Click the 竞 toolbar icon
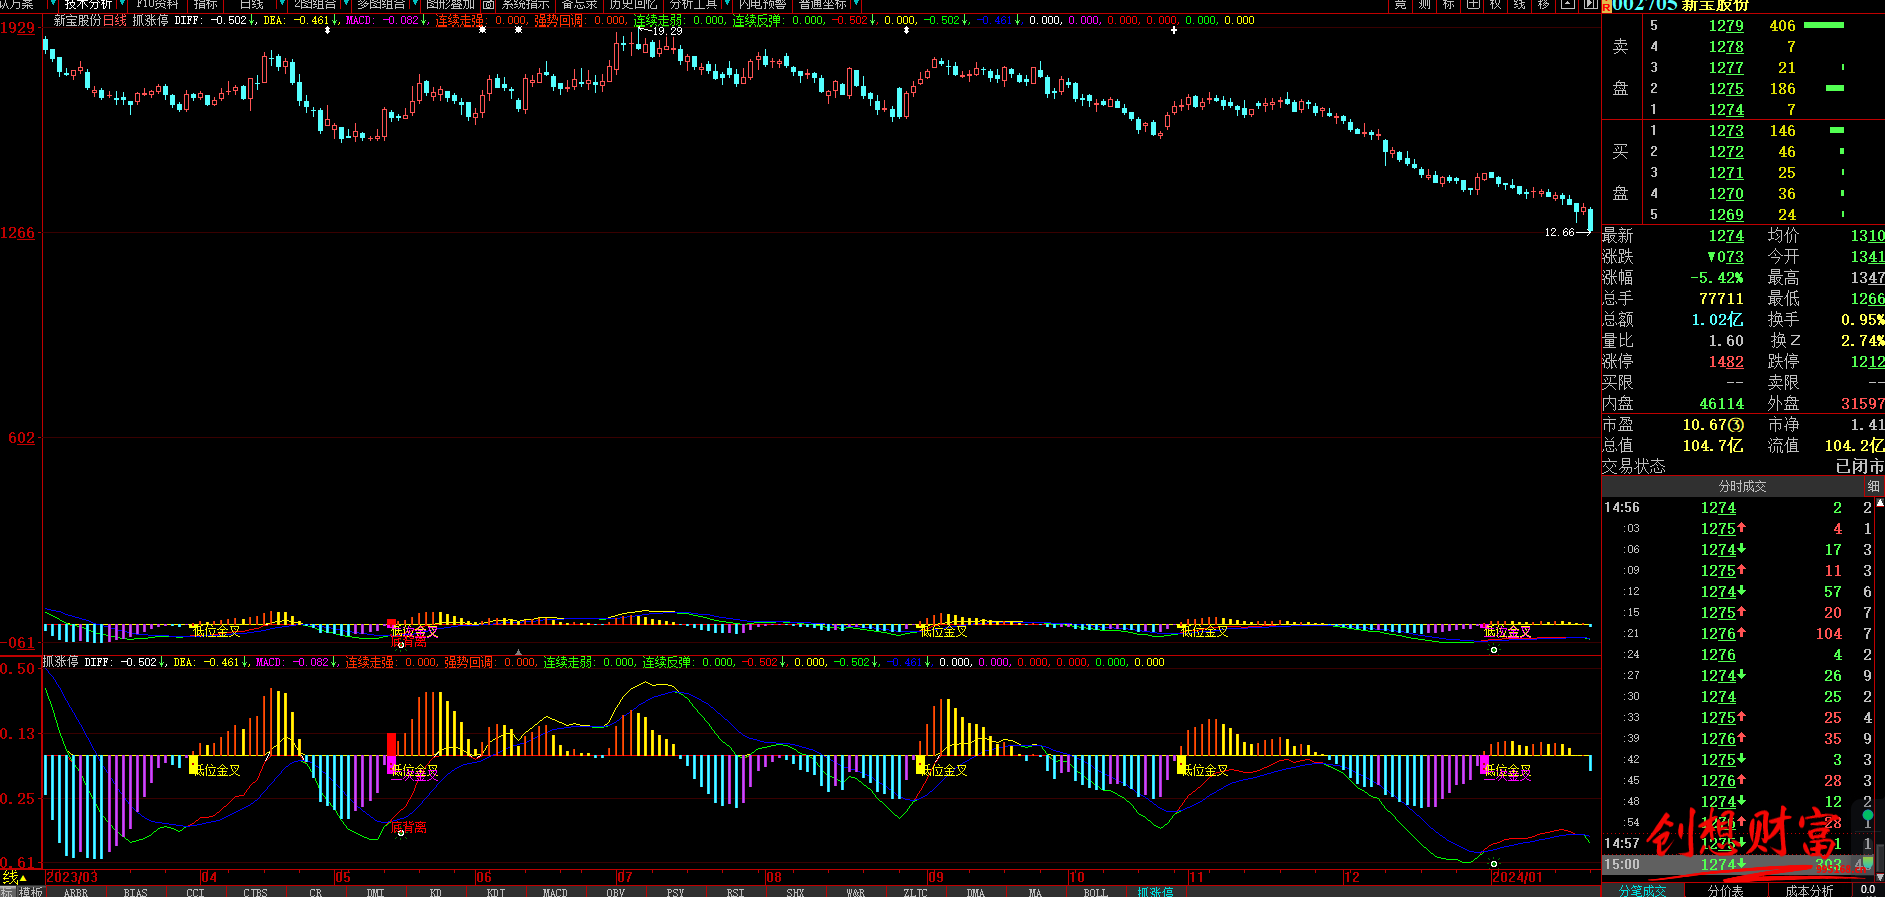Image resolution: width=1885 pixels, height=897 pixels. 1400,5
